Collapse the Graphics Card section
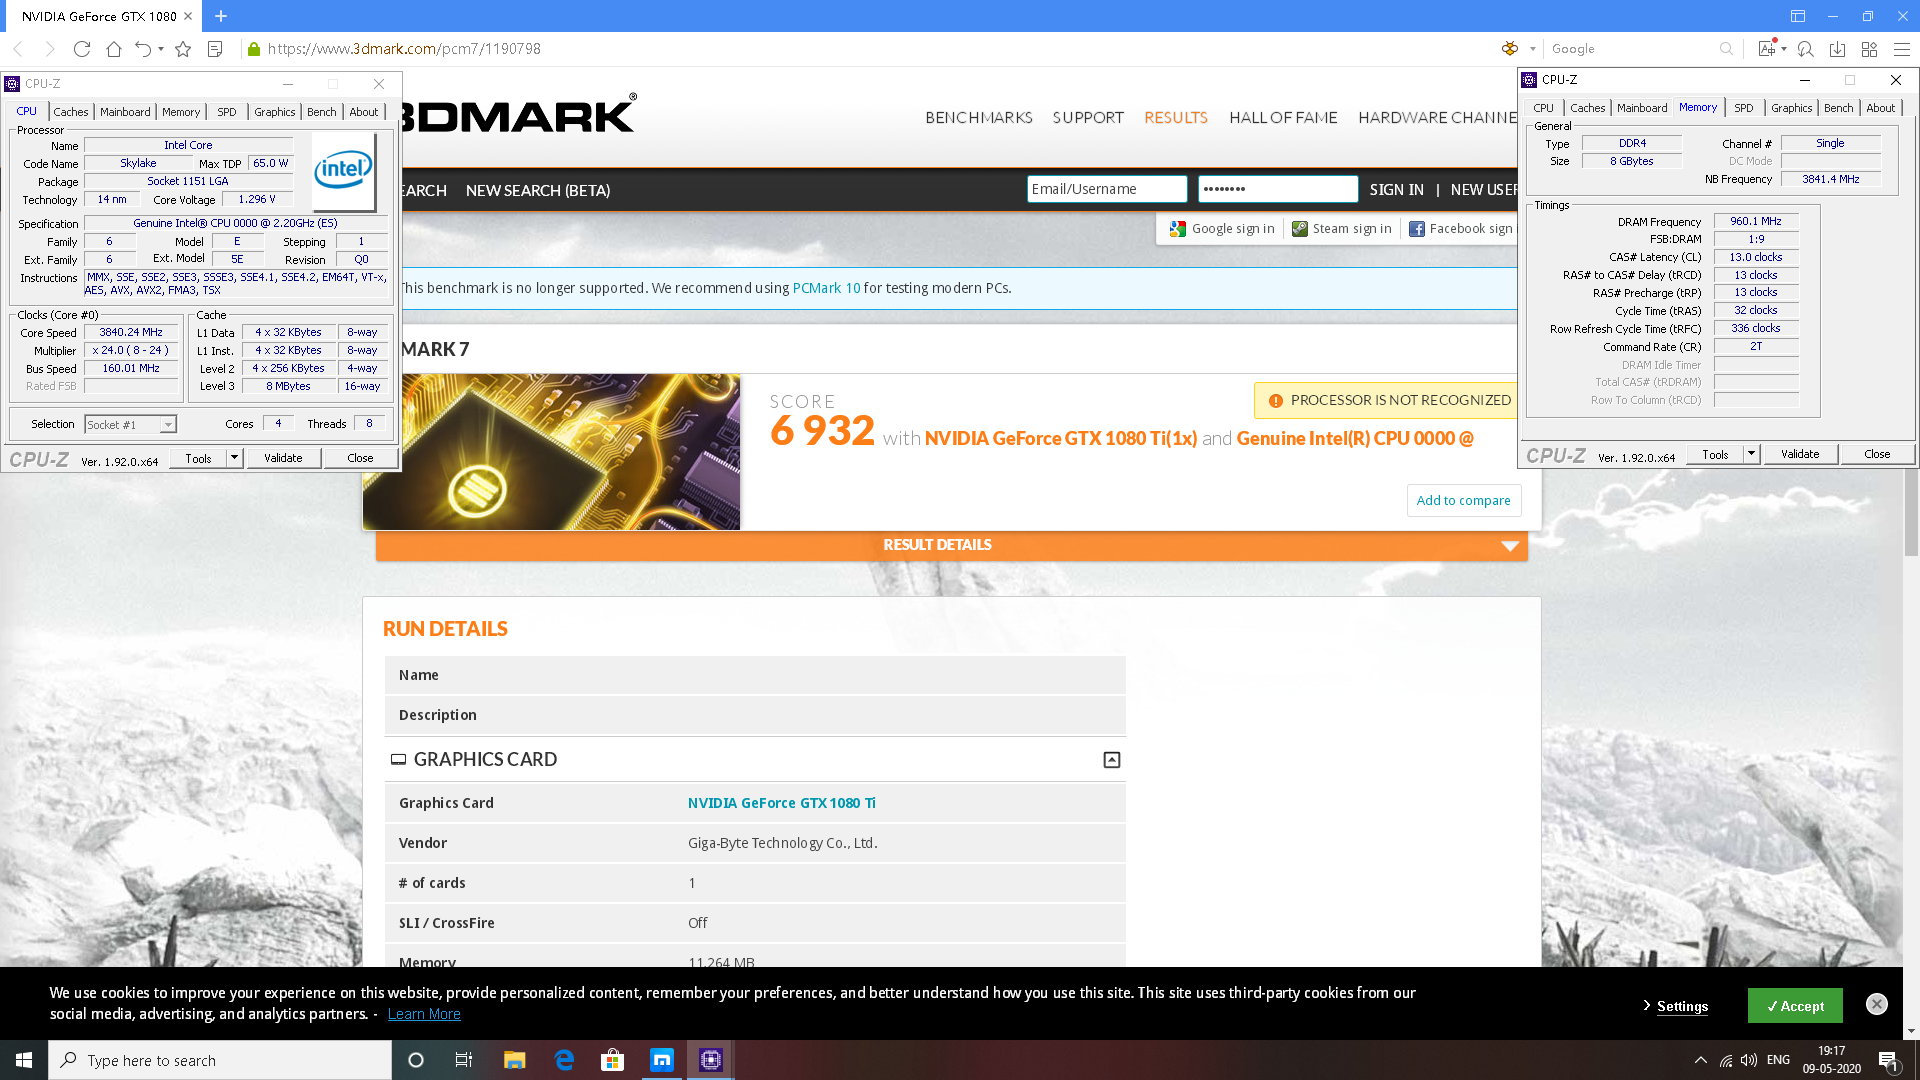 [1111, 760]
